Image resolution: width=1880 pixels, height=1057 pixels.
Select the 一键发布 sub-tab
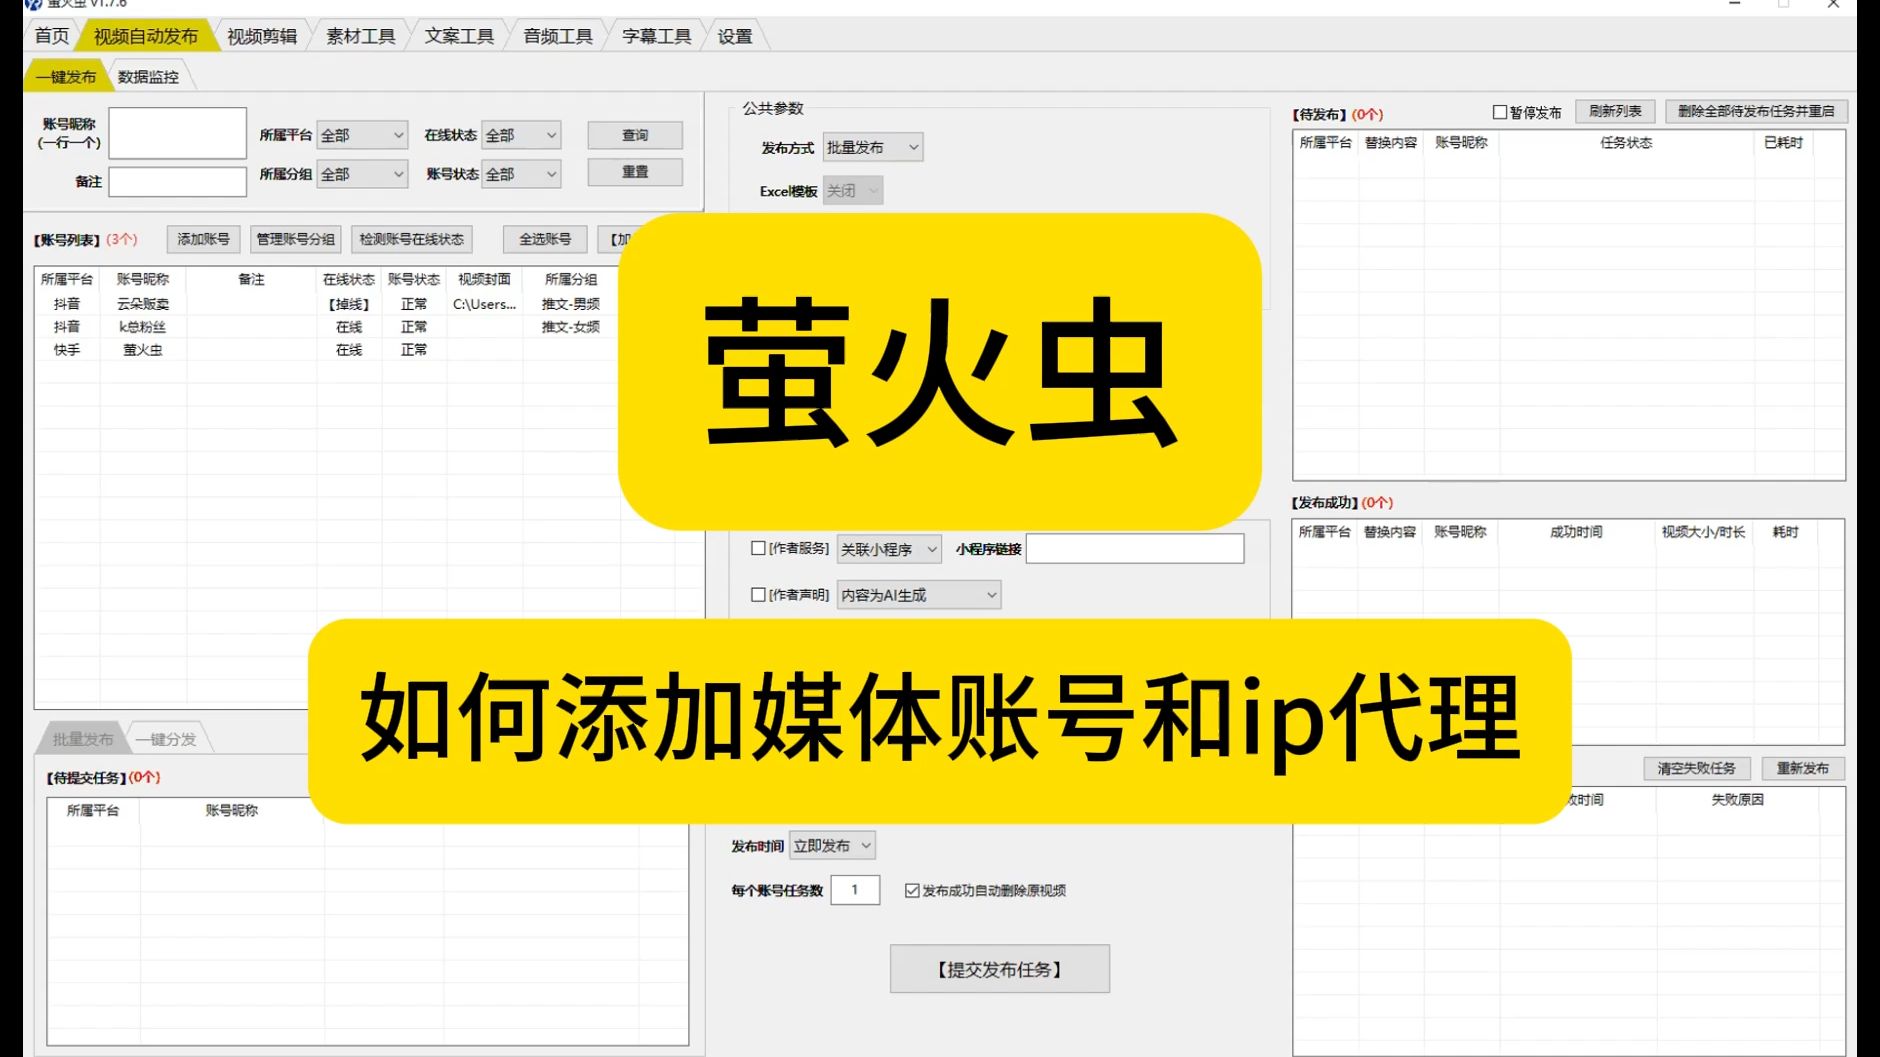pyautogui.click(x=66, y=77)
